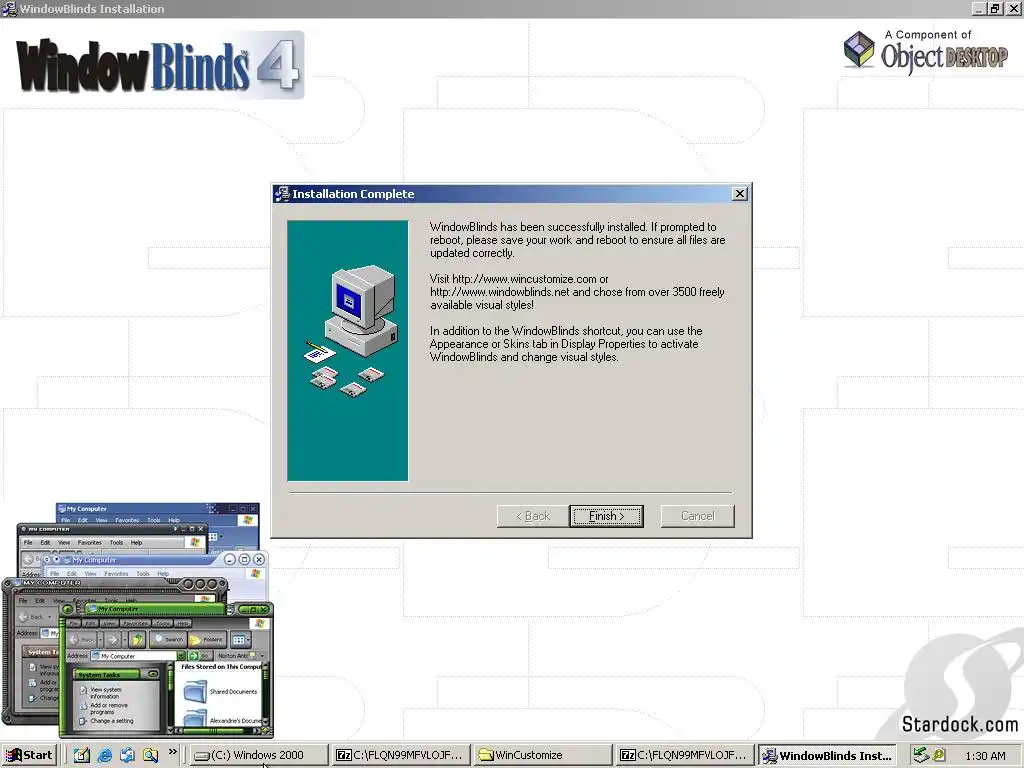Click the installer icon in the Installation Complete title bar

click(x=282, y=193)
